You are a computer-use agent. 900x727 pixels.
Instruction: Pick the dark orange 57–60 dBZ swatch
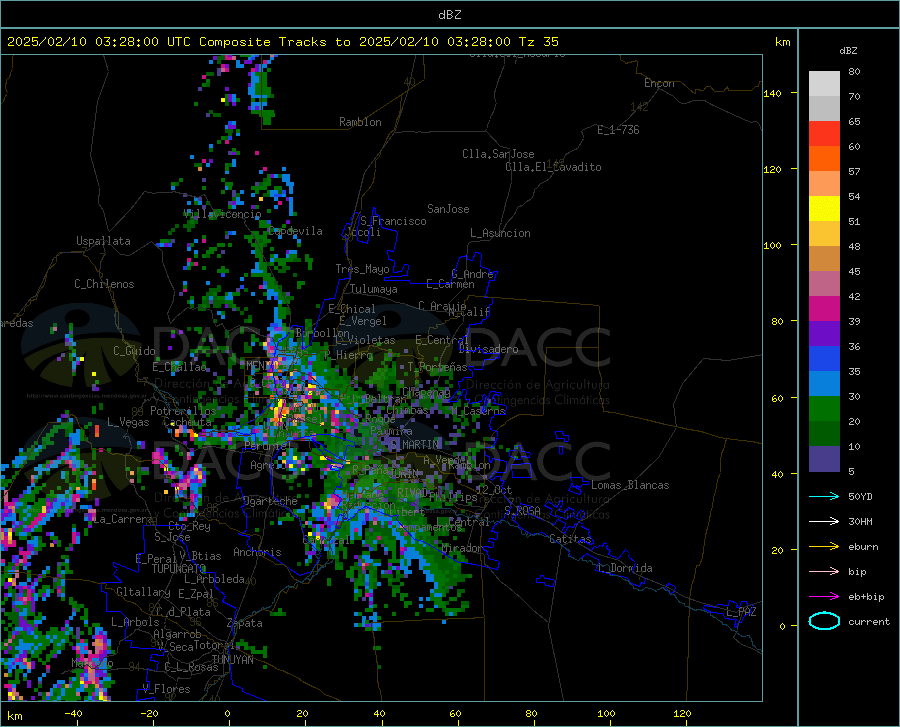click(x=824, y=159)
